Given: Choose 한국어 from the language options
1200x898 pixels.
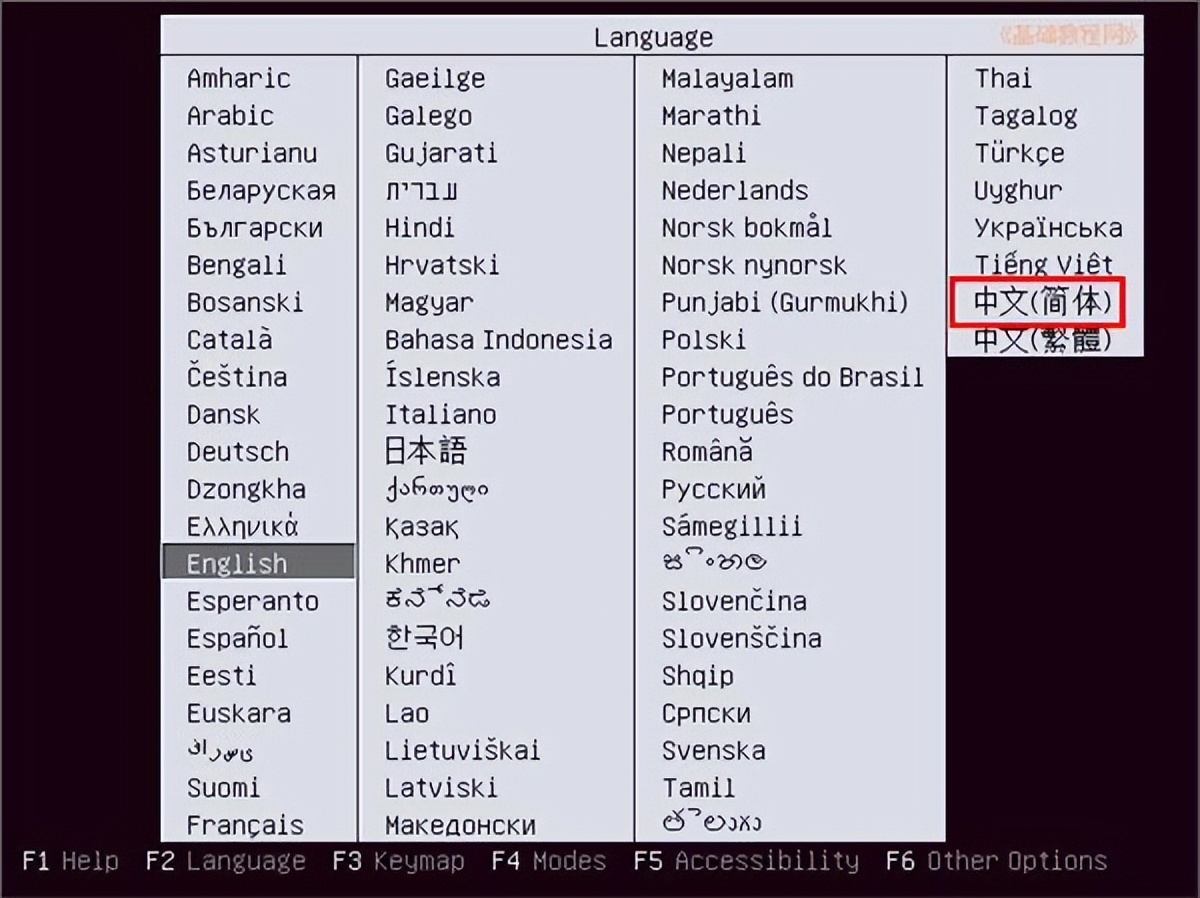Looking at the screenshot, I should [x=424, y=638].
